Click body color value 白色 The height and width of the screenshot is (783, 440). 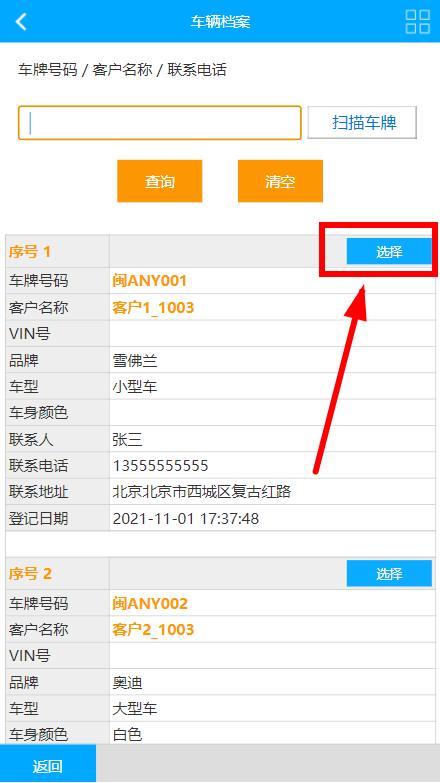(128, 735)
